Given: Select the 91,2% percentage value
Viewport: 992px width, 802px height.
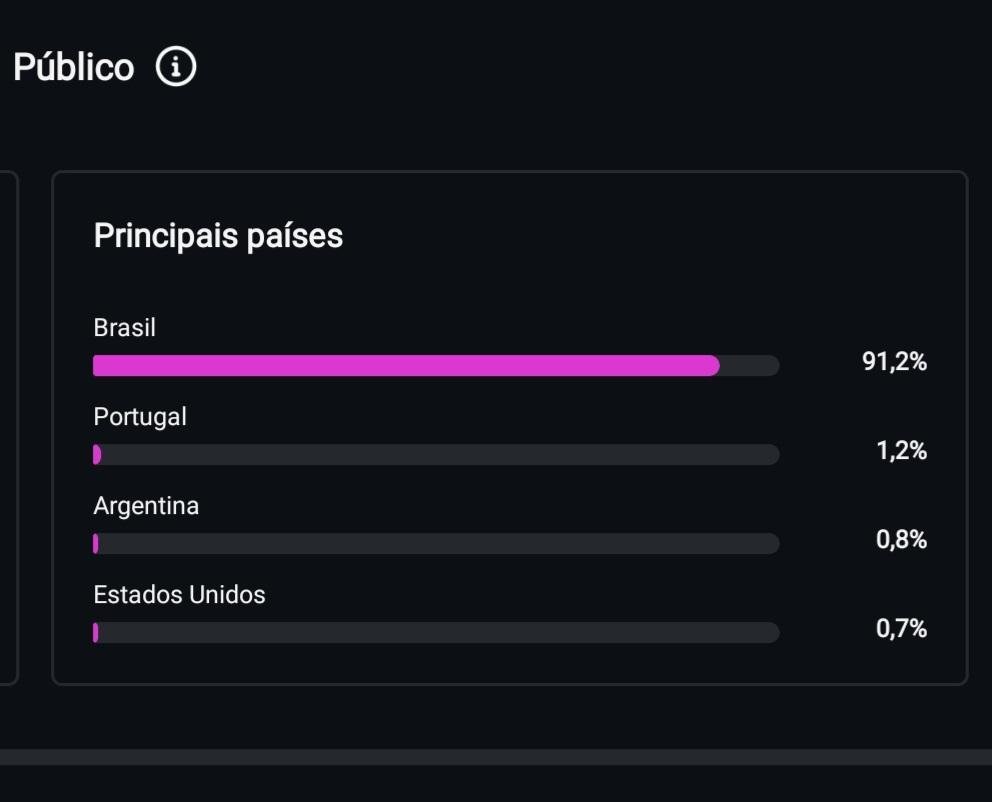Looking at the screenshot, I should coord(894,362).
